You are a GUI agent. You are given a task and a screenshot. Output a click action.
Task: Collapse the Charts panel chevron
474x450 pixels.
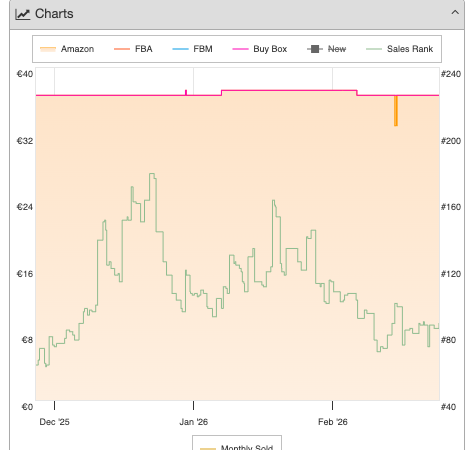coord(455,13)
